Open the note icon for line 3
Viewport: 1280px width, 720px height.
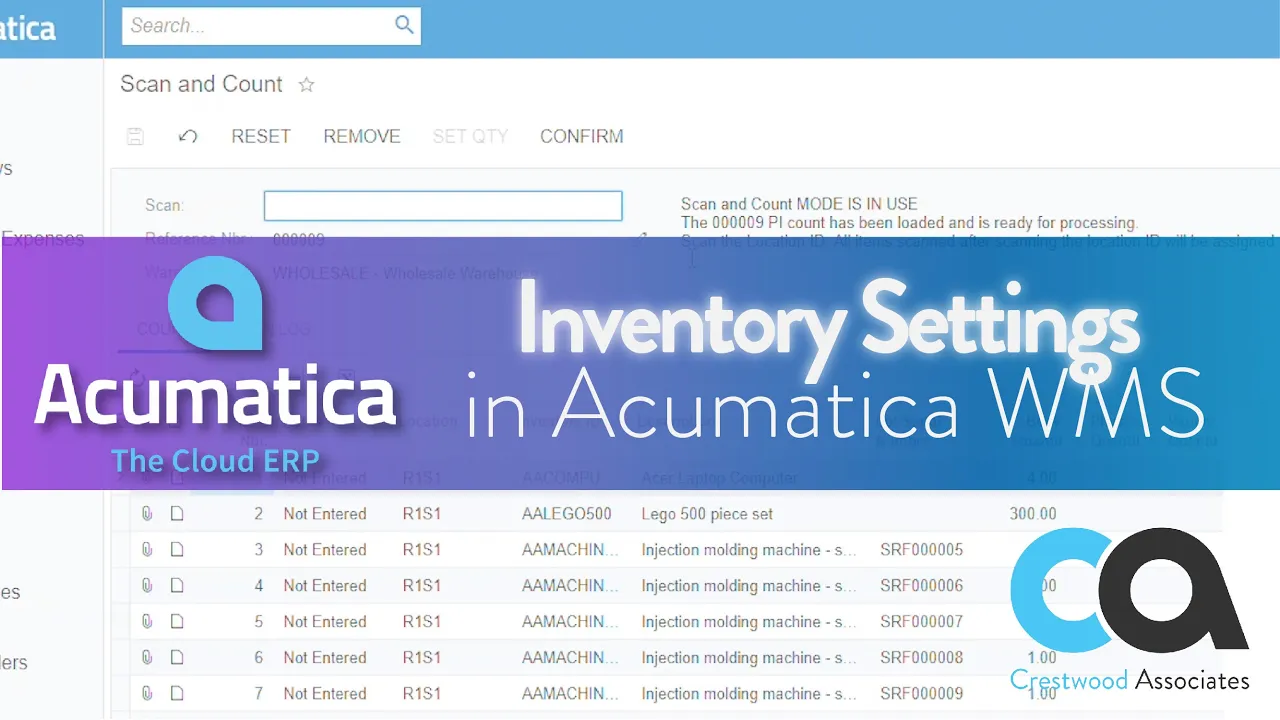[177, 550]
